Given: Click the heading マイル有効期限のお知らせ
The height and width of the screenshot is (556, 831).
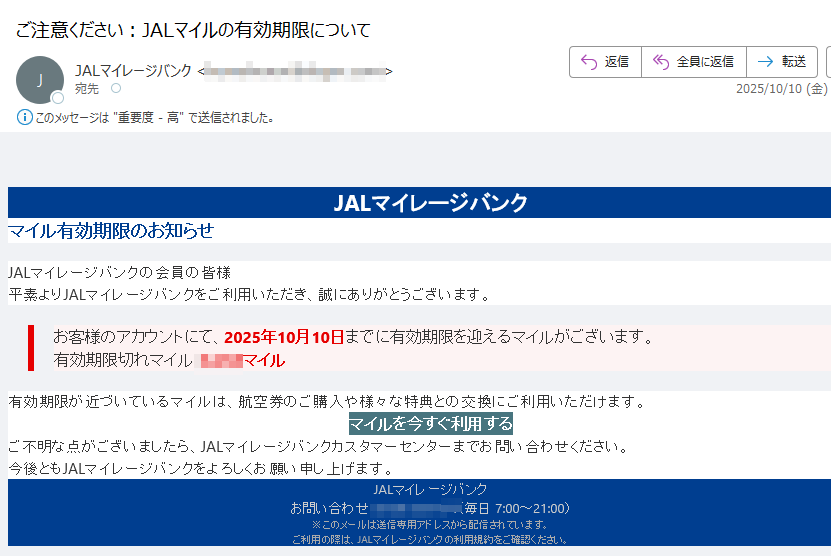Looking at the screenshot, I should click(x=111, y=231).
